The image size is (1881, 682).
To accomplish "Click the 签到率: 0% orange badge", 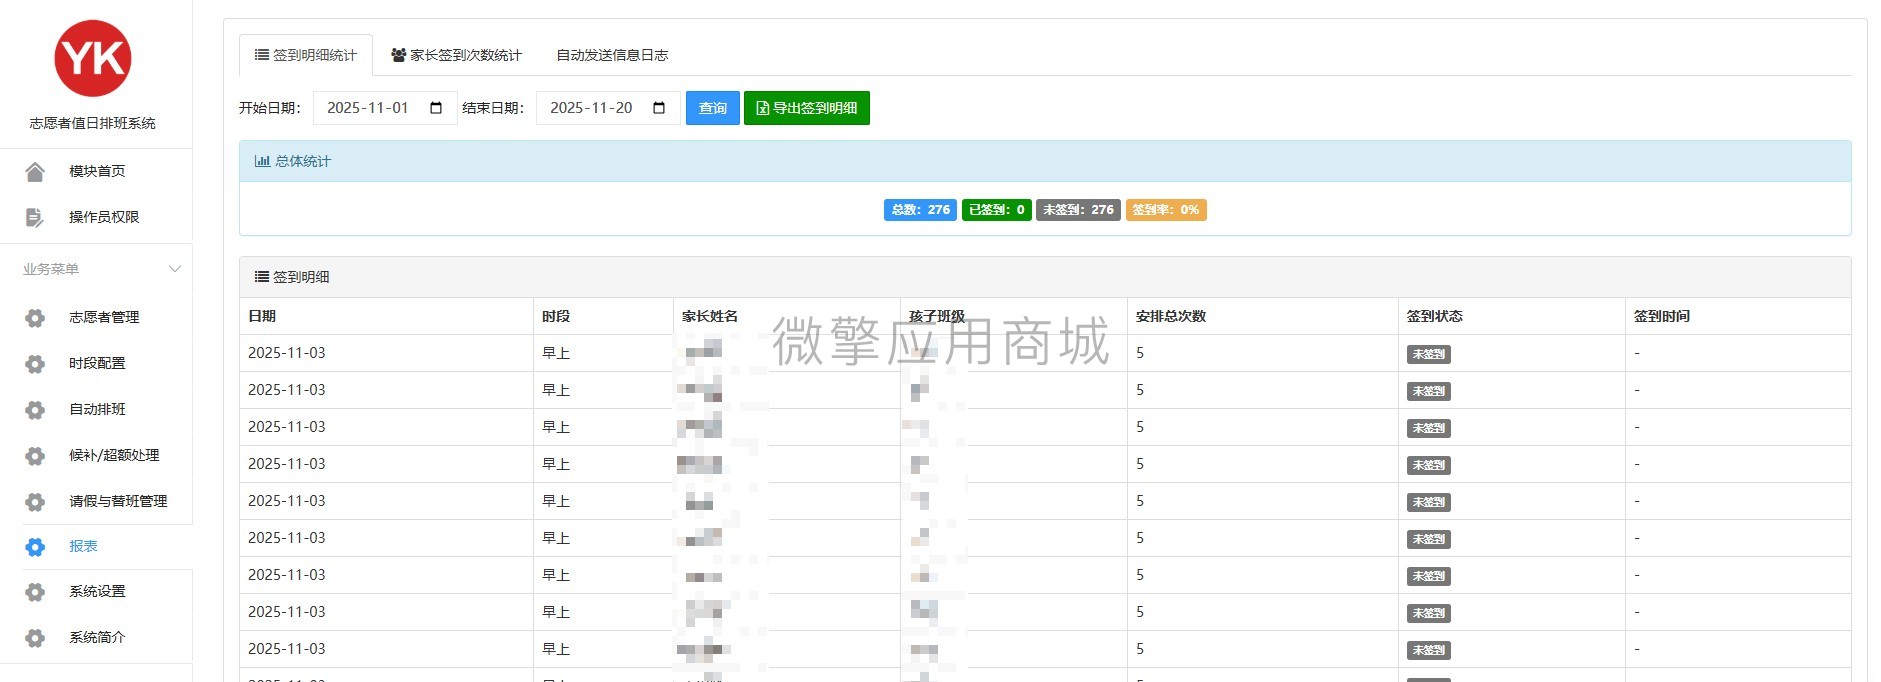I will click(x=1166, y=210).
